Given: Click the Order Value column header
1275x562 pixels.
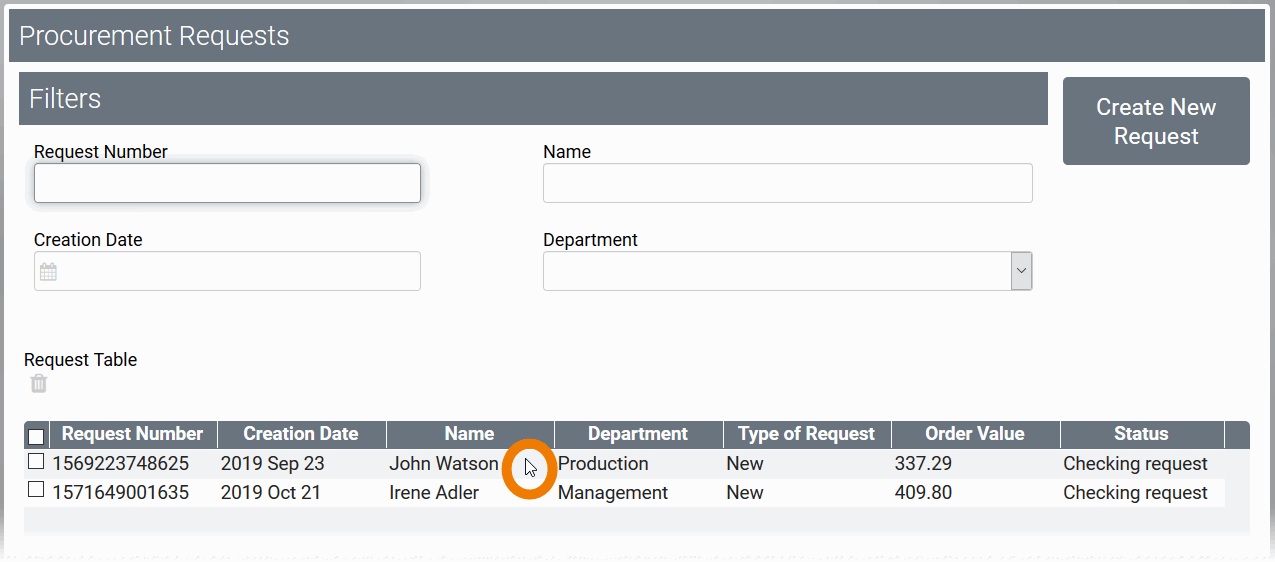Looking at the screenshot, I should pyautogui.click(x=974, y=434).
